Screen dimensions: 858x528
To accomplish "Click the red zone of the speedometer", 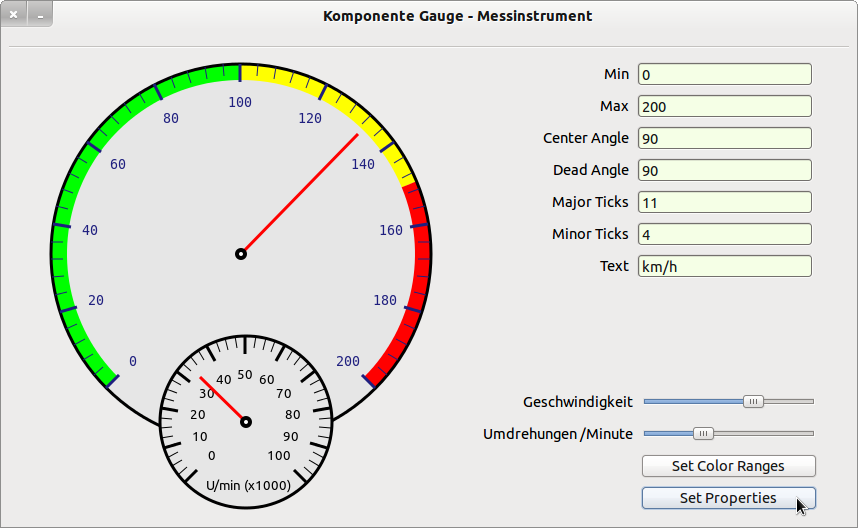I will click(x=417, y=290).
